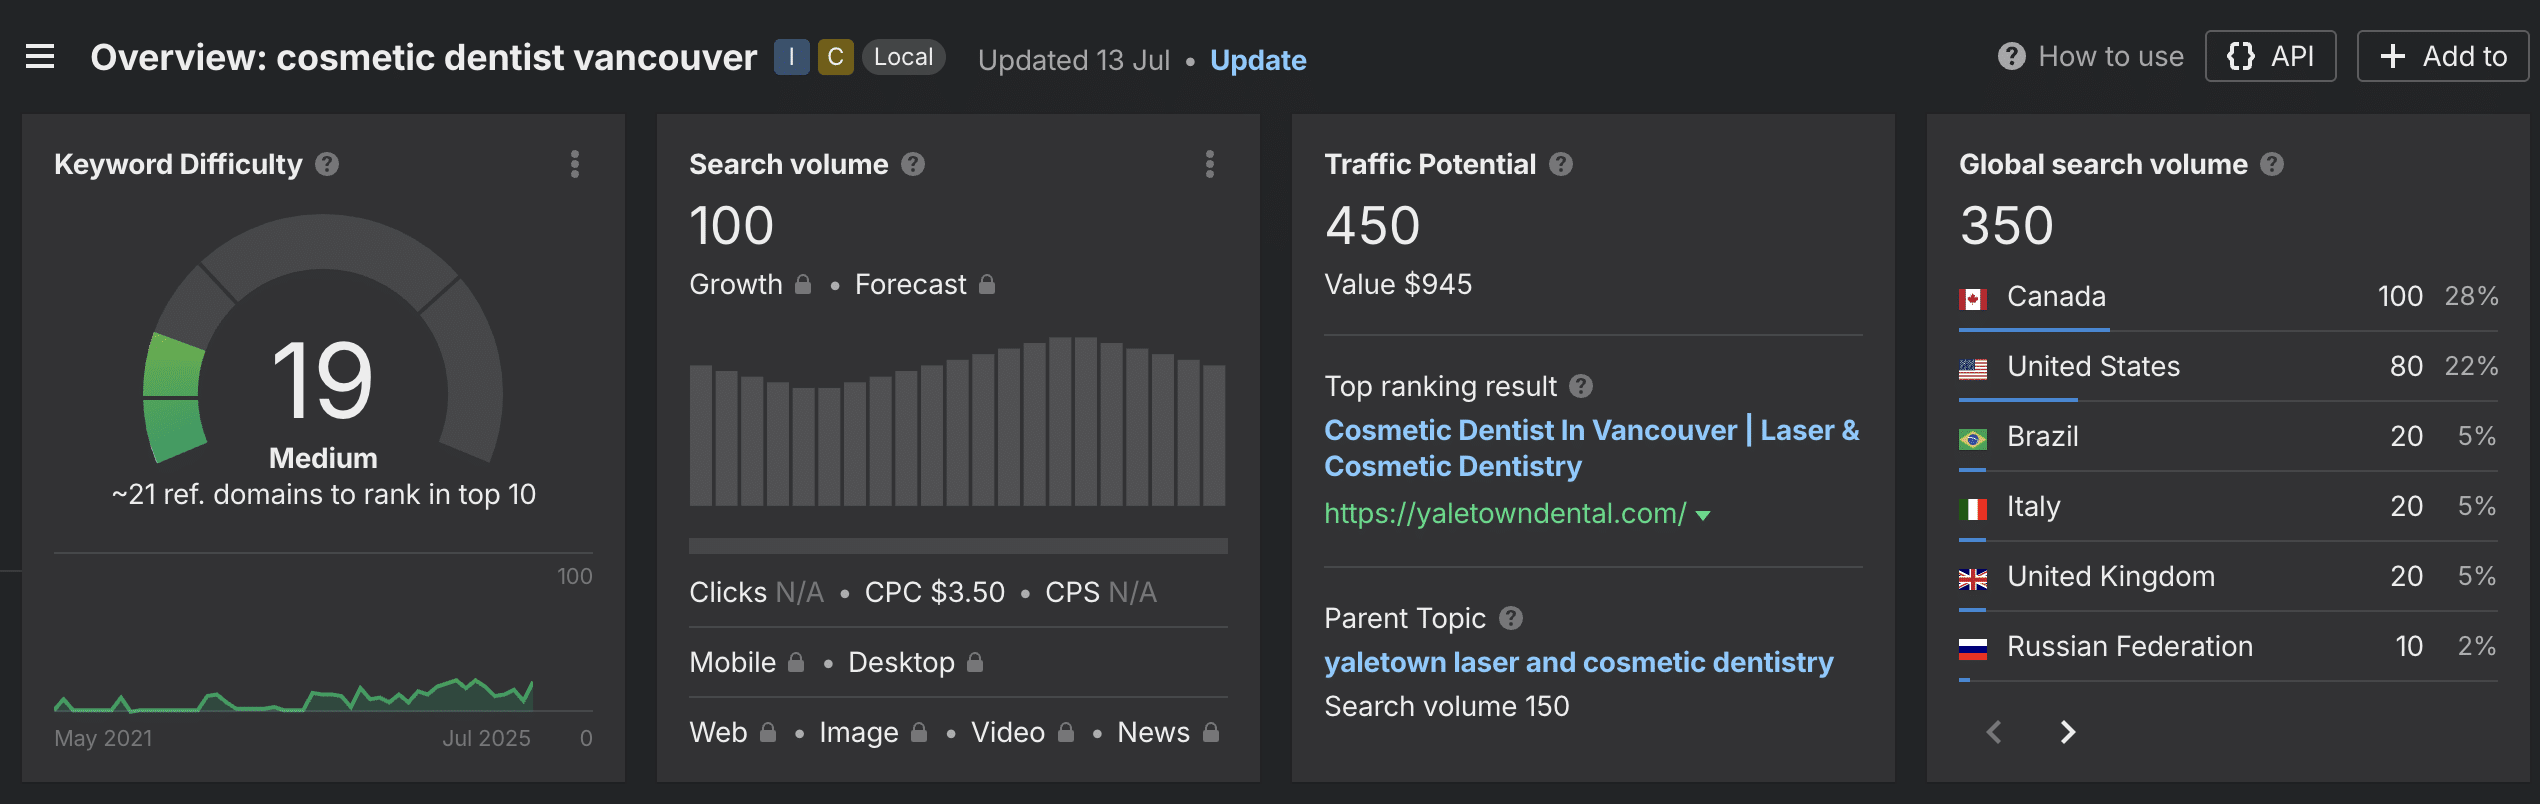Viewport: 2540px width, 804px height.
Task: Select the Brazil country row
Action: tap(2228, 437)
